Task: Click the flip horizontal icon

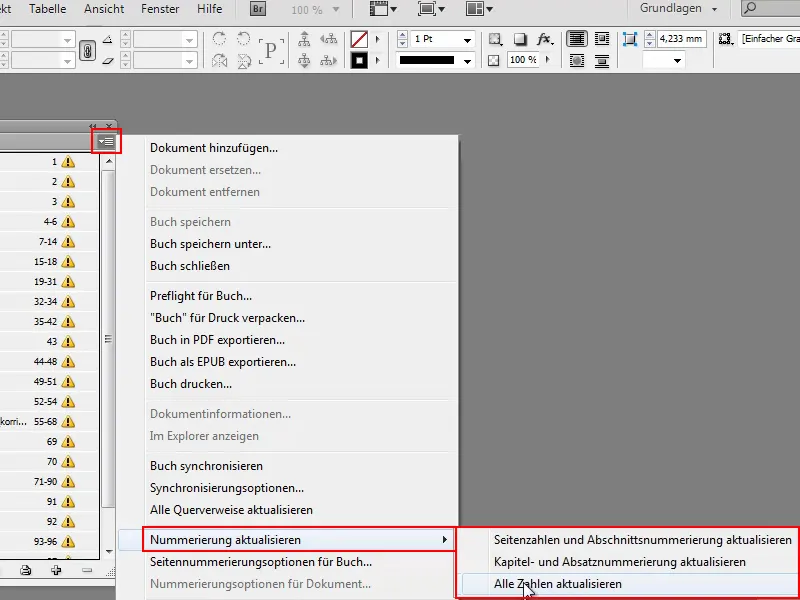Action: (219, 61)
